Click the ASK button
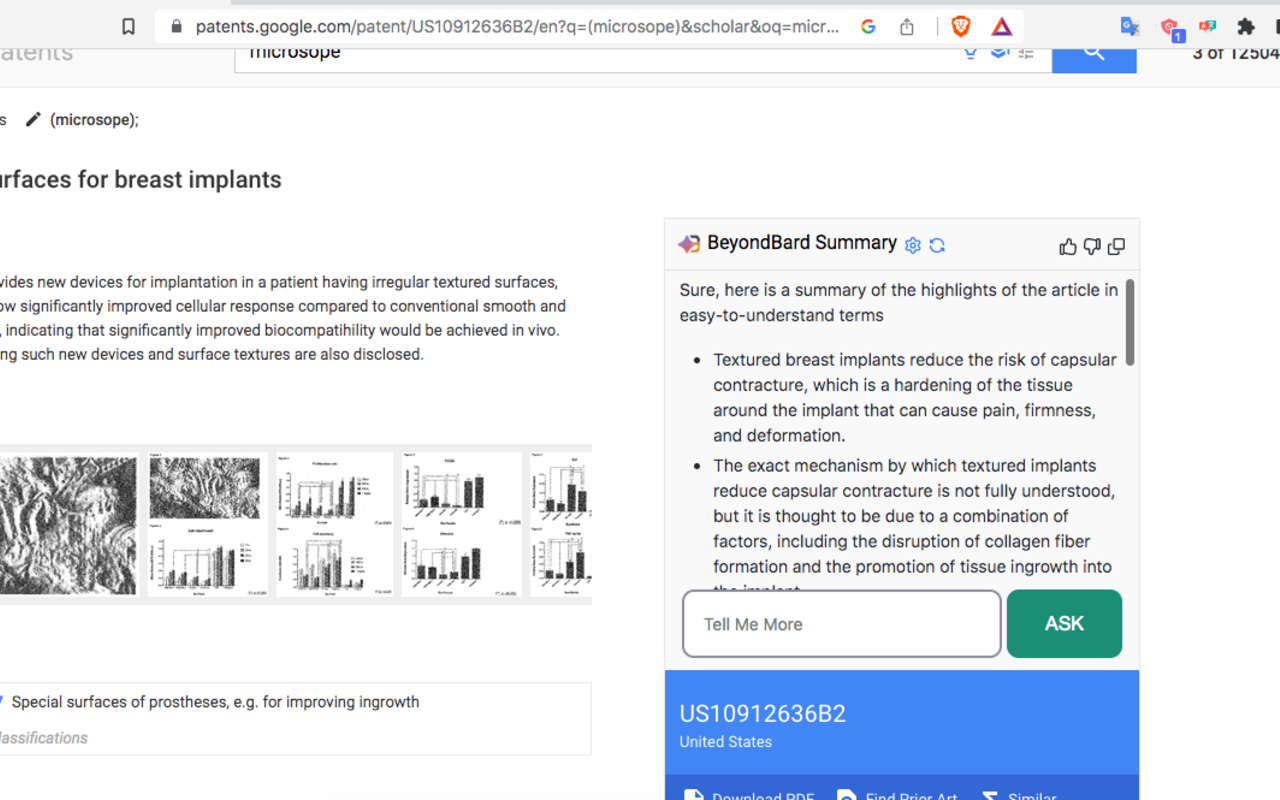The image size is (1280, 800). 1064,623
